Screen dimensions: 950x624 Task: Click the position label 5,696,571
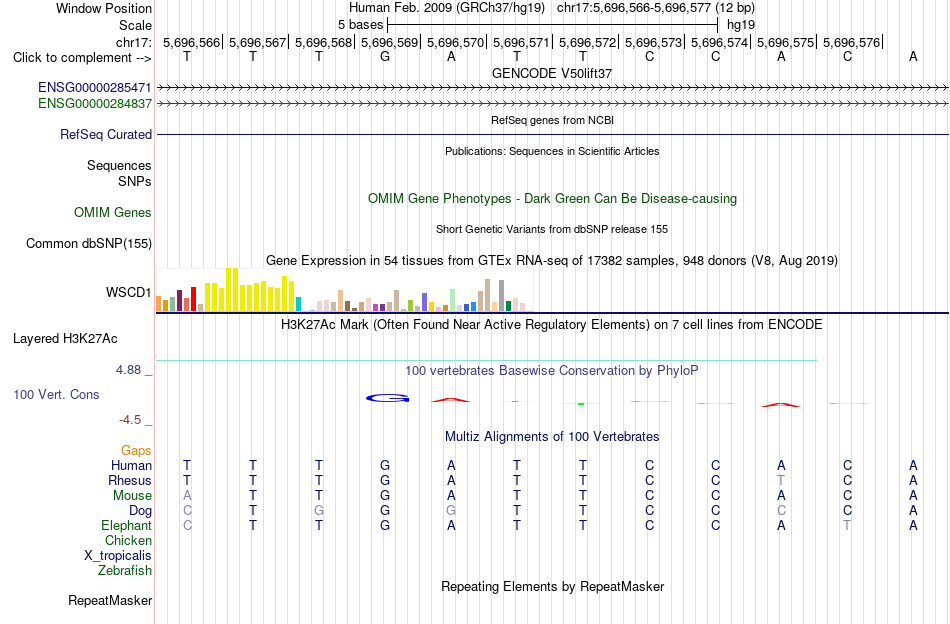(x=521, y=42)
